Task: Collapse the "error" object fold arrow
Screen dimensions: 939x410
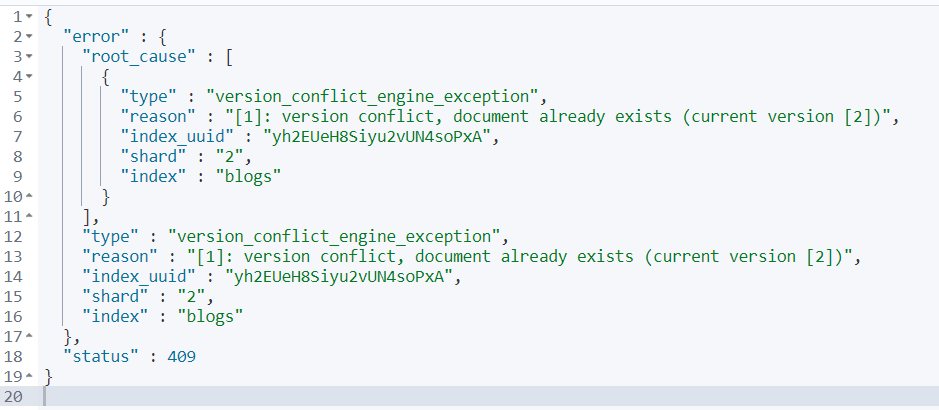Action: point(29,36)
